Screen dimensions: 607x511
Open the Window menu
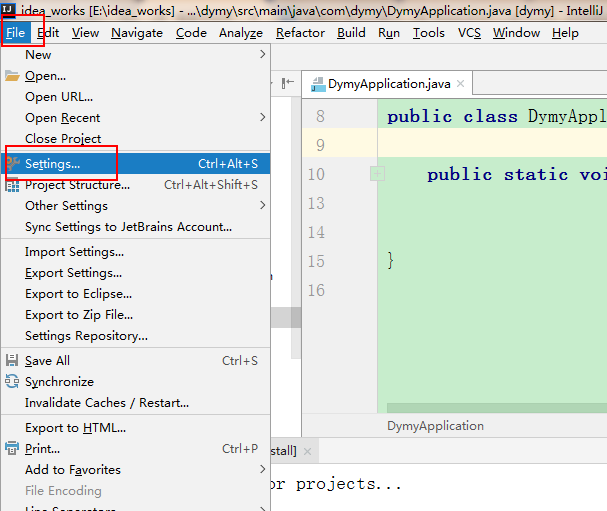pos(516,33)
